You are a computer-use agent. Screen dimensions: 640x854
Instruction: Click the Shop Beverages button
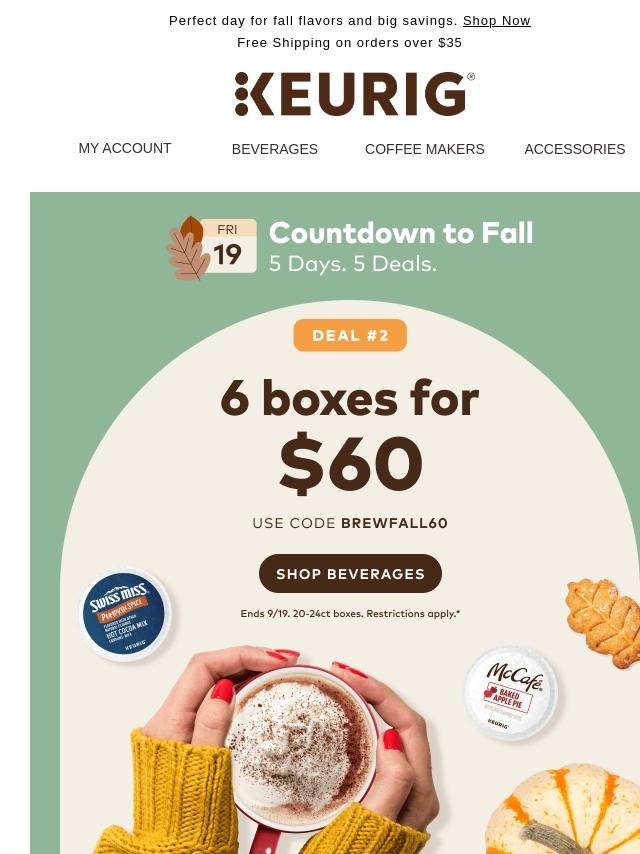pyautogui.click(x=350, y=574)
